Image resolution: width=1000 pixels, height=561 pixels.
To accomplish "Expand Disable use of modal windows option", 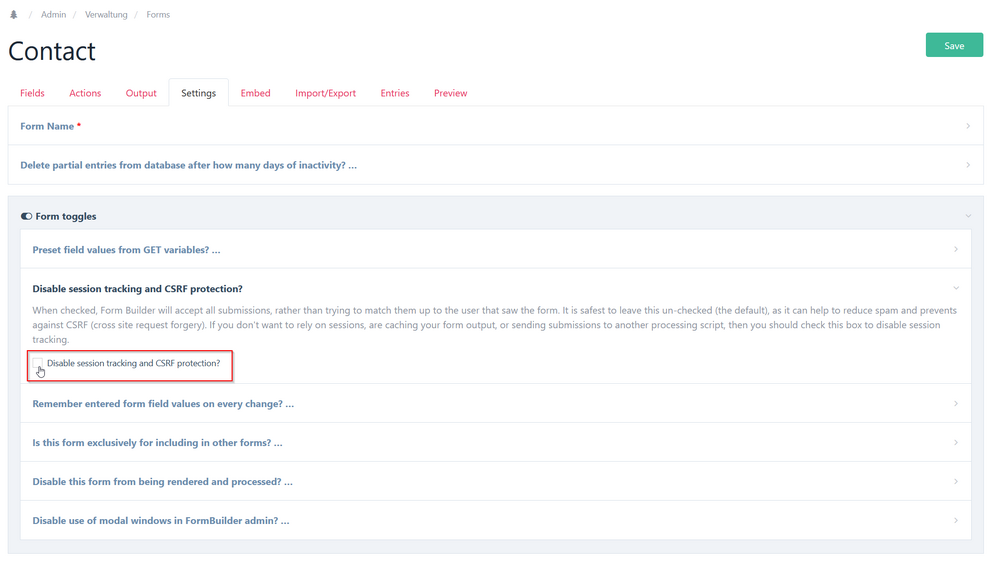I will (x=160, y=521).
